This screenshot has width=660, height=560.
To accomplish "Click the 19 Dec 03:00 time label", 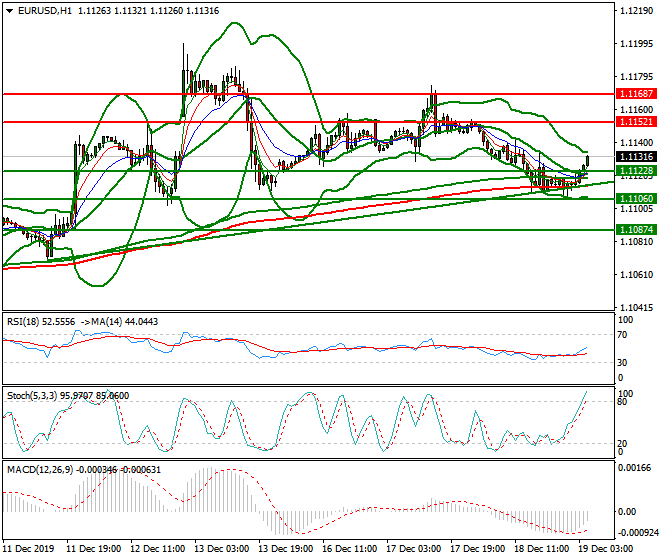I will 605,549.
